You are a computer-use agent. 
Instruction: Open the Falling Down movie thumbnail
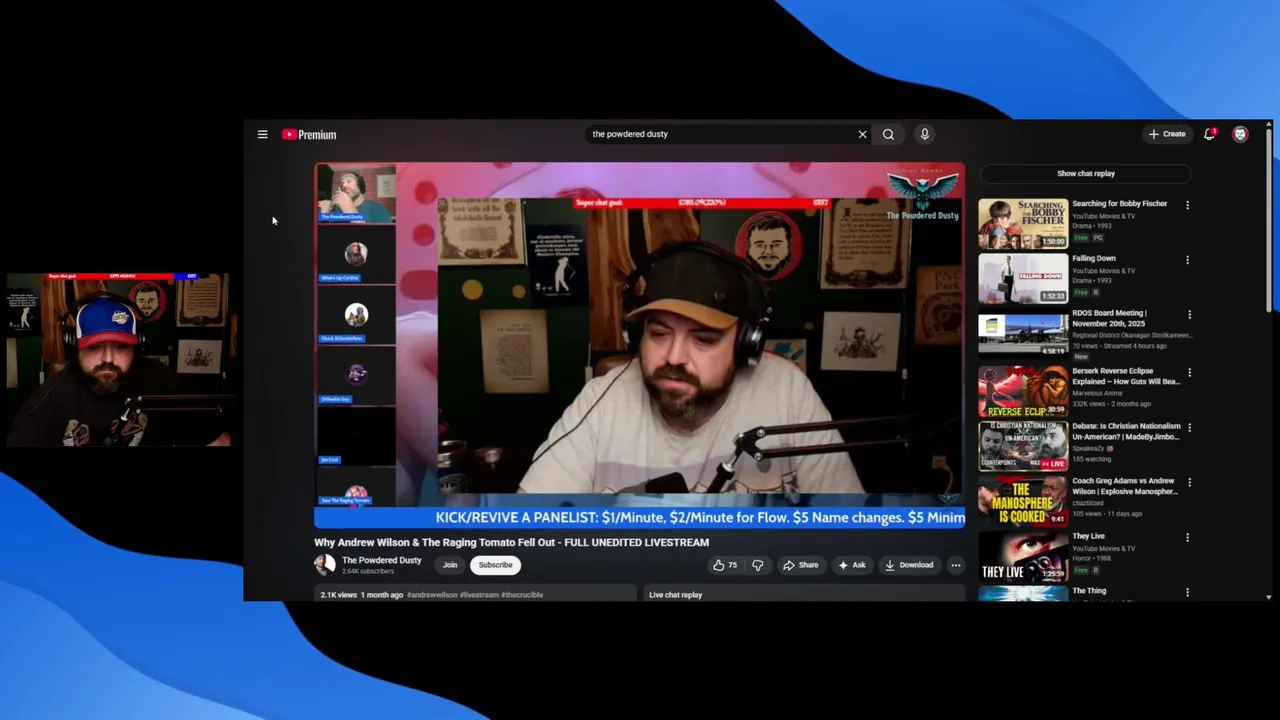1023,278
